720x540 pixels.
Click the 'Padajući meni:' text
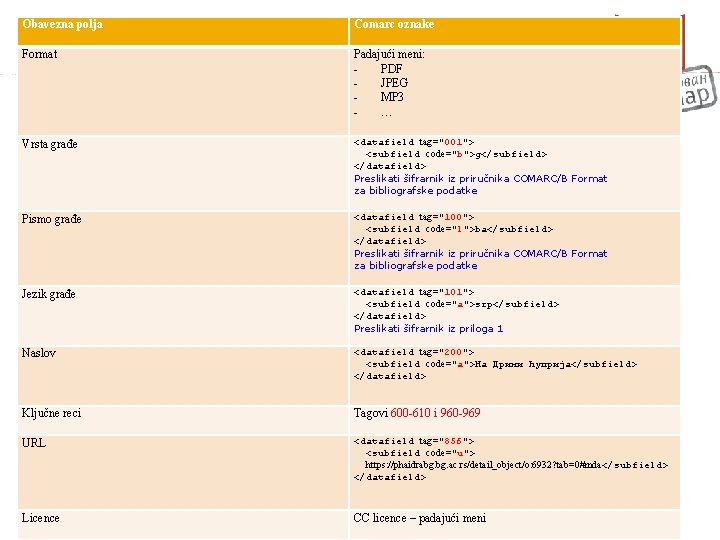389,54
